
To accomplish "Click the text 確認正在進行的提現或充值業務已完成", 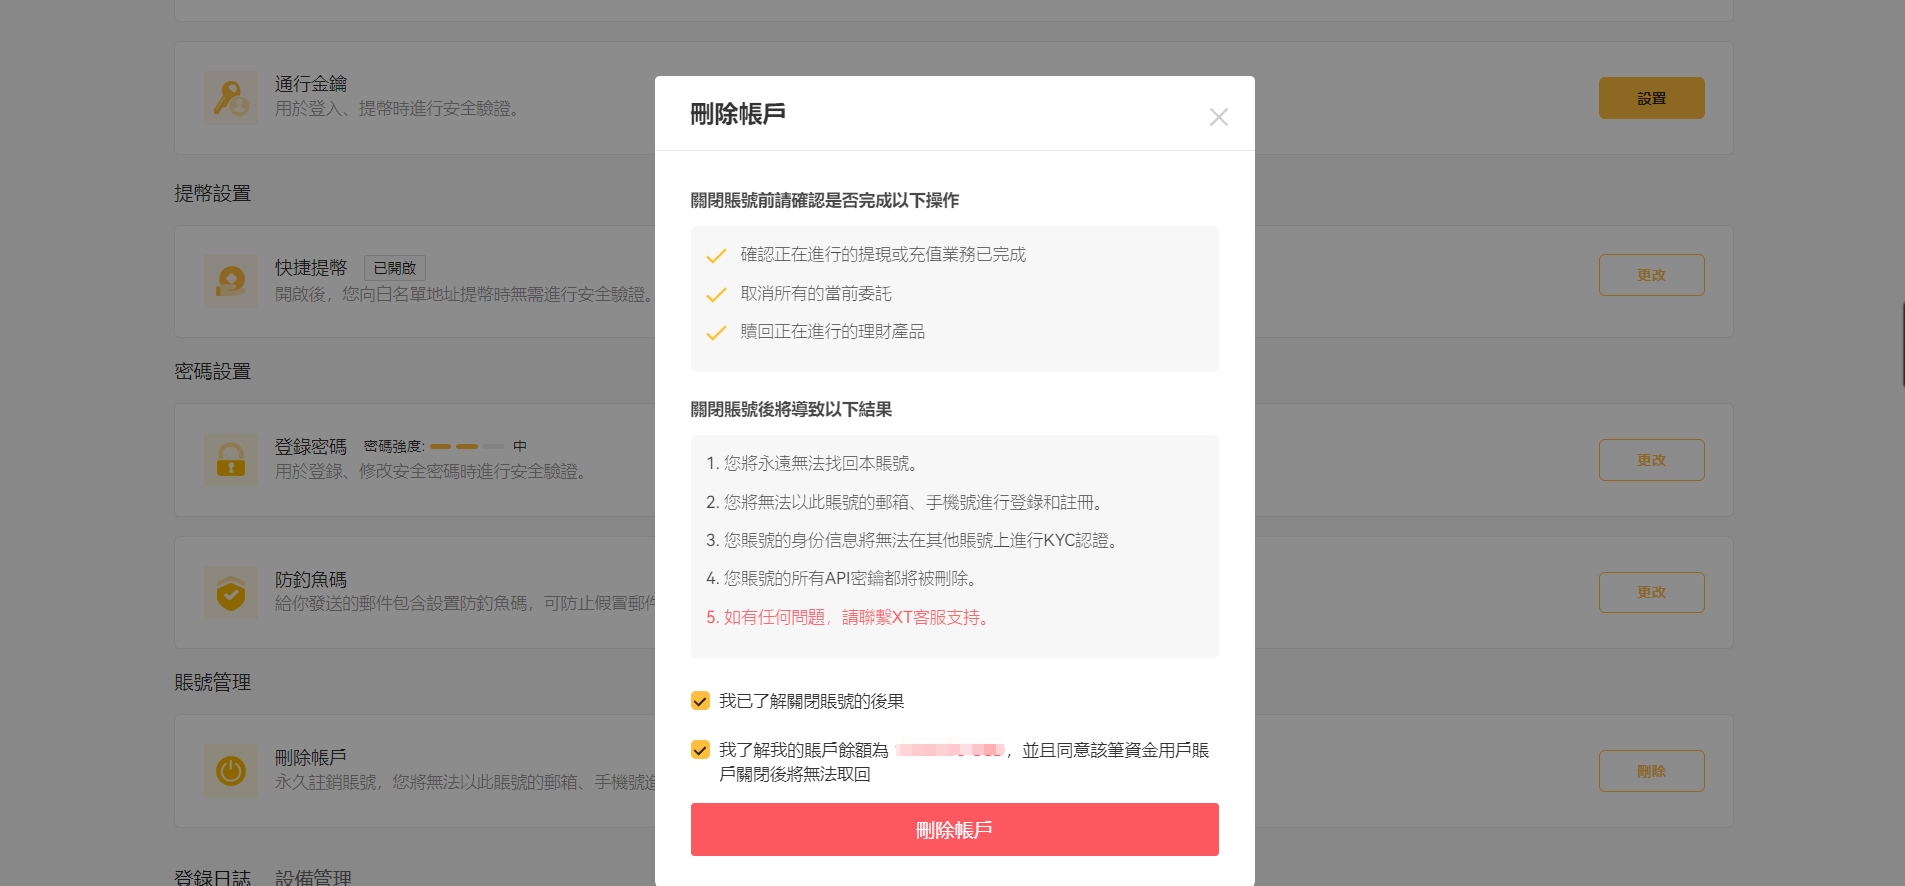I will tap(883, 255).
